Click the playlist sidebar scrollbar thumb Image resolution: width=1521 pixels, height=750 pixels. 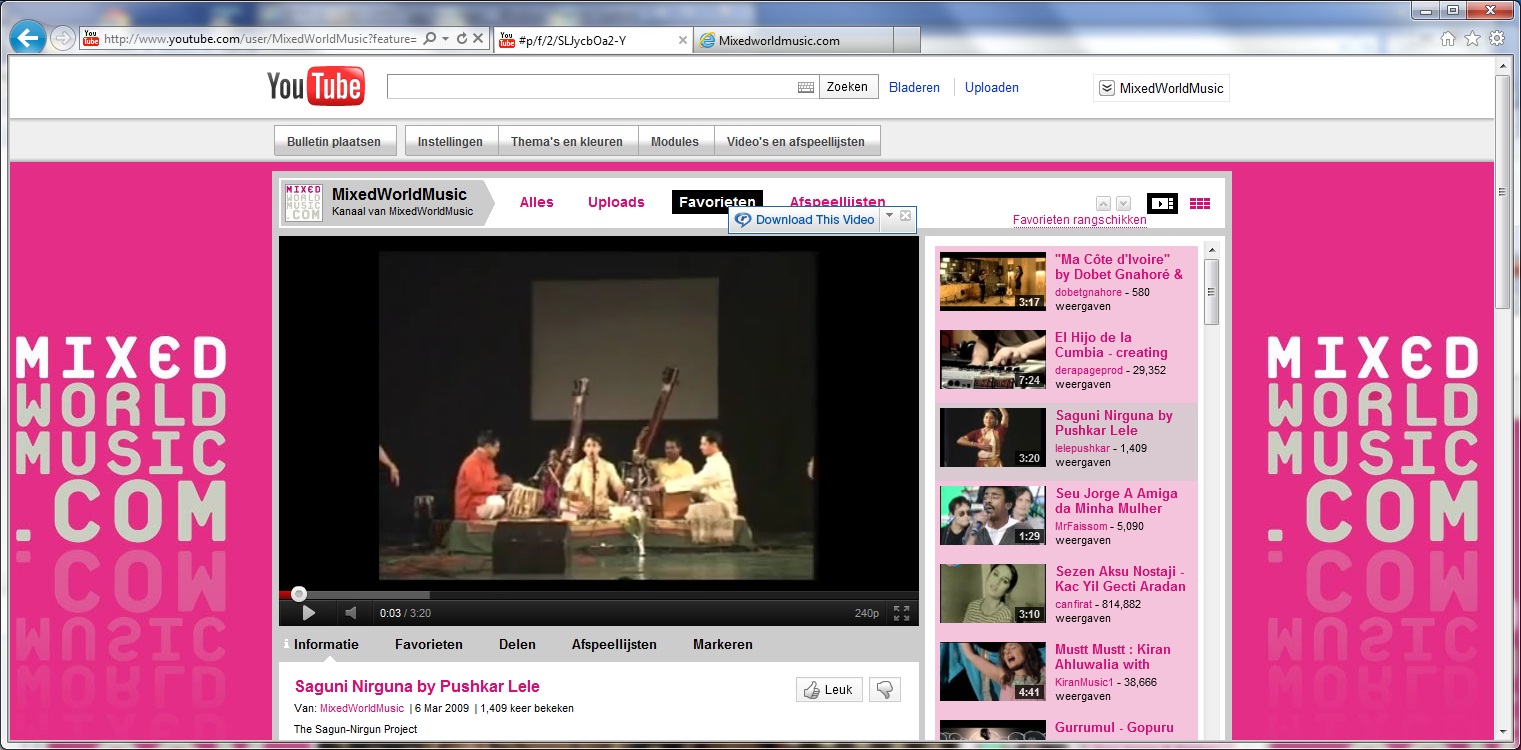coord(1211,292)
